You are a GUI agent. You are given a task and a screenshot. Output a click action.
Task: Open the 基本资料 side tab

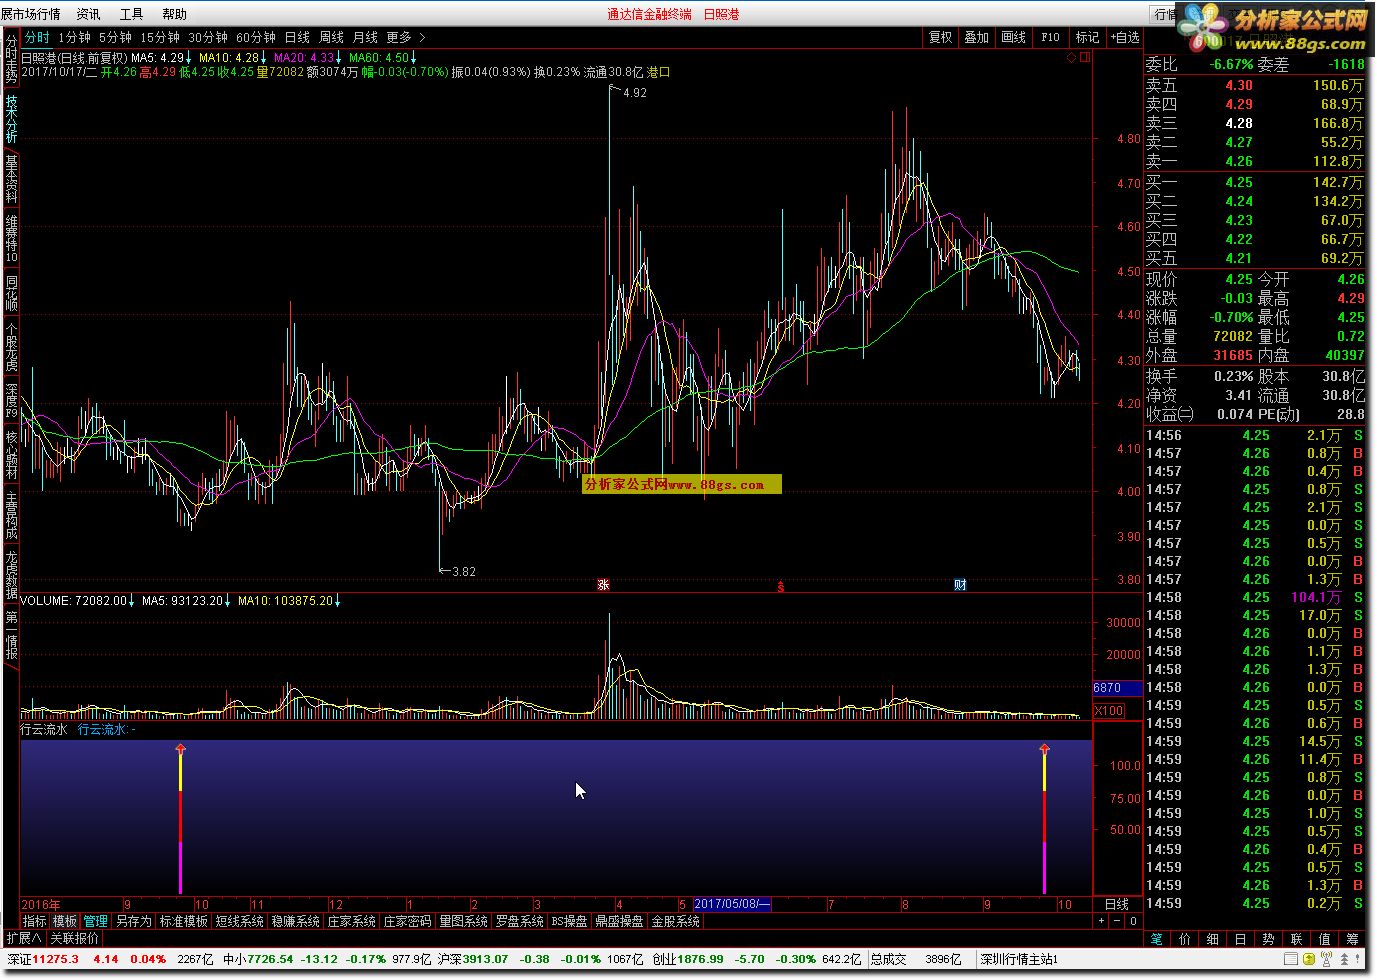coord(11,178)
